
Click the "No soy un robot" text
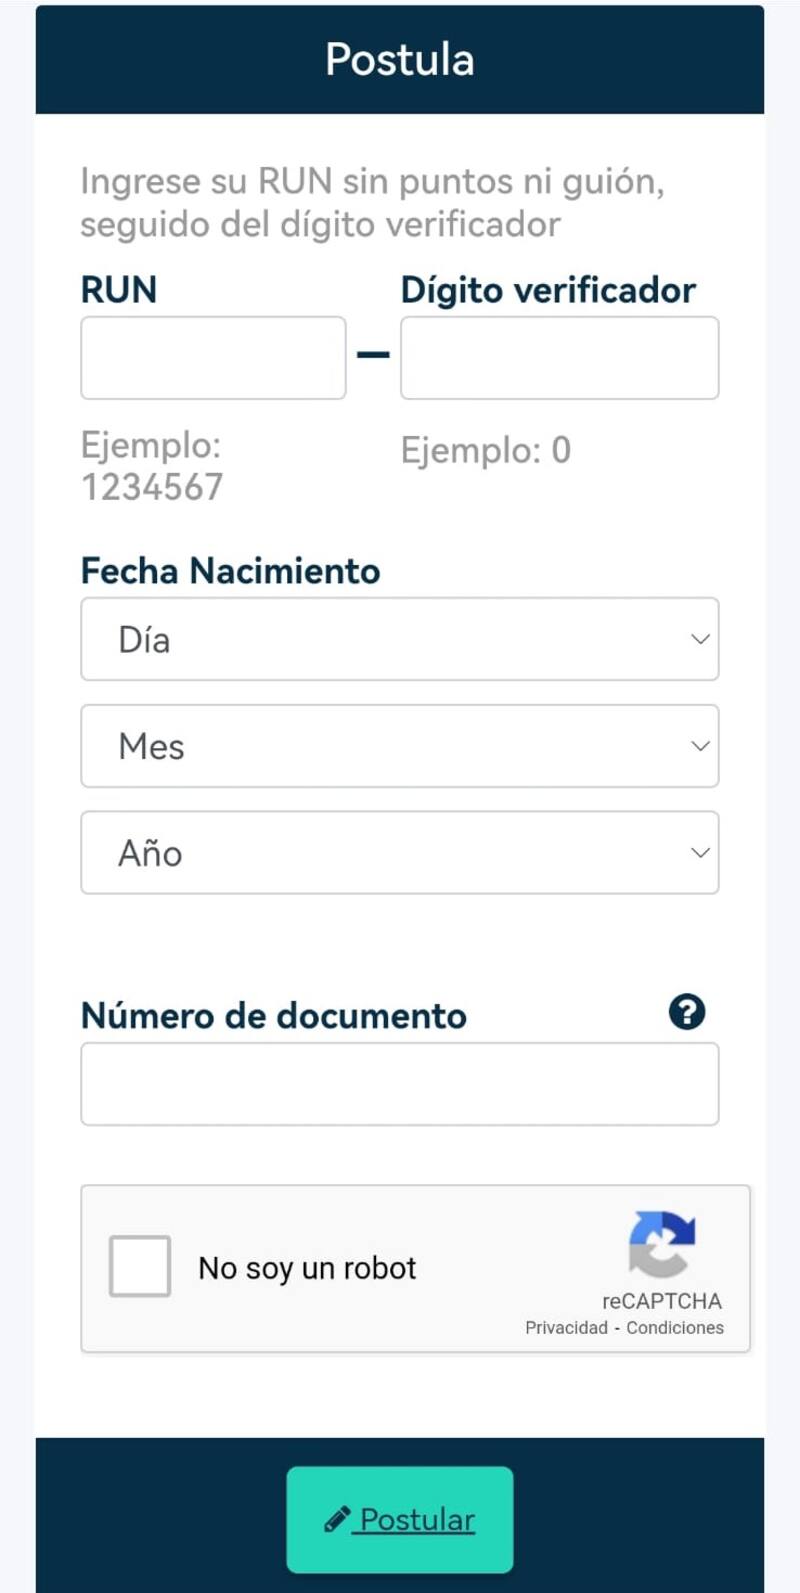307,1268
